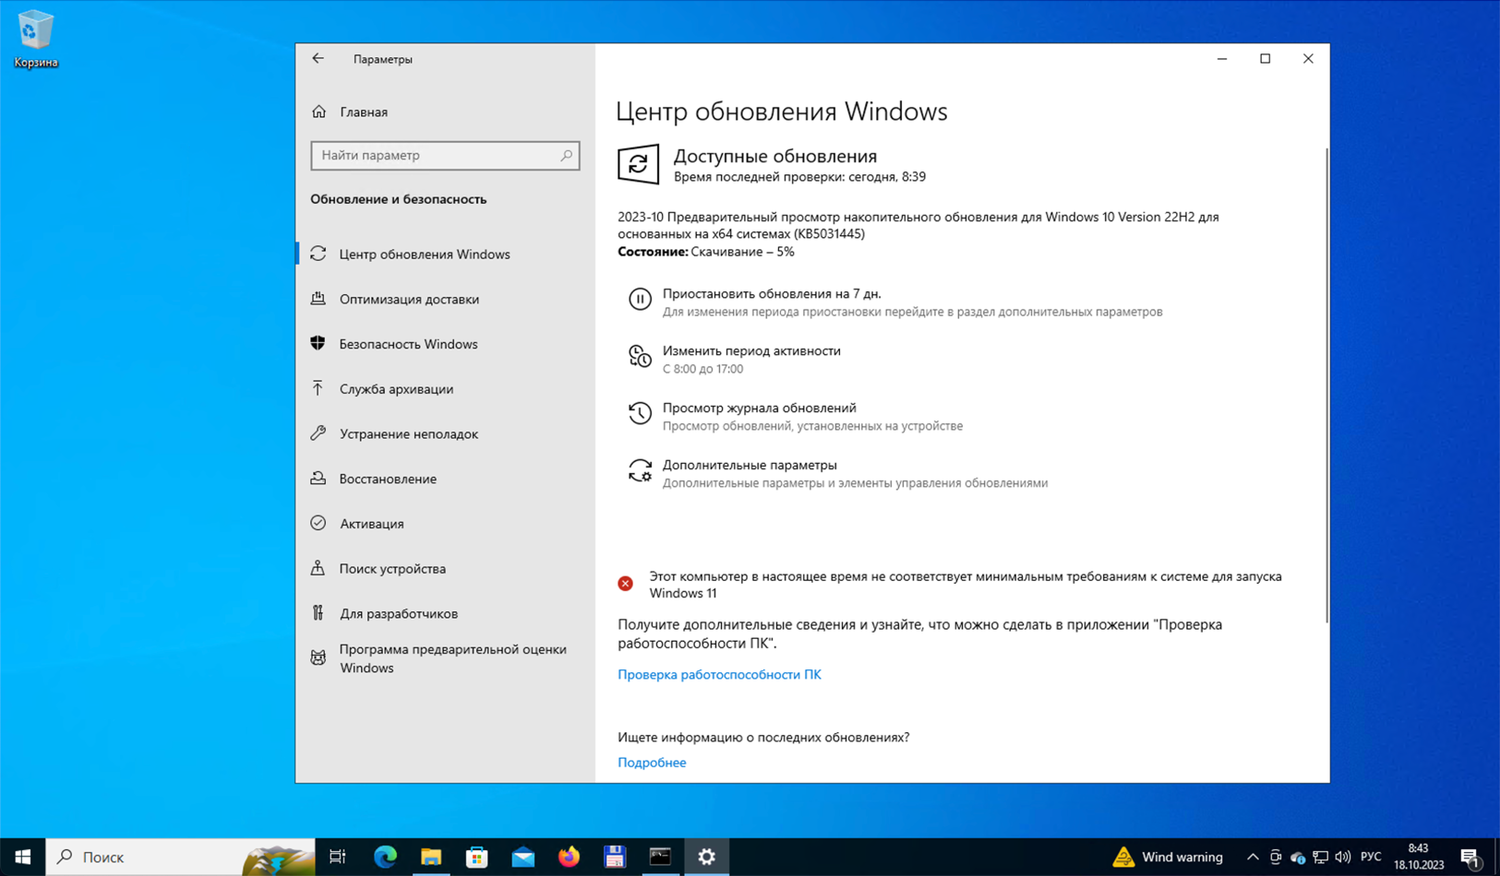This screenshot has width=1500, height=876.
Task: Open Оптимизация доставки section
Action: point(446,299)
